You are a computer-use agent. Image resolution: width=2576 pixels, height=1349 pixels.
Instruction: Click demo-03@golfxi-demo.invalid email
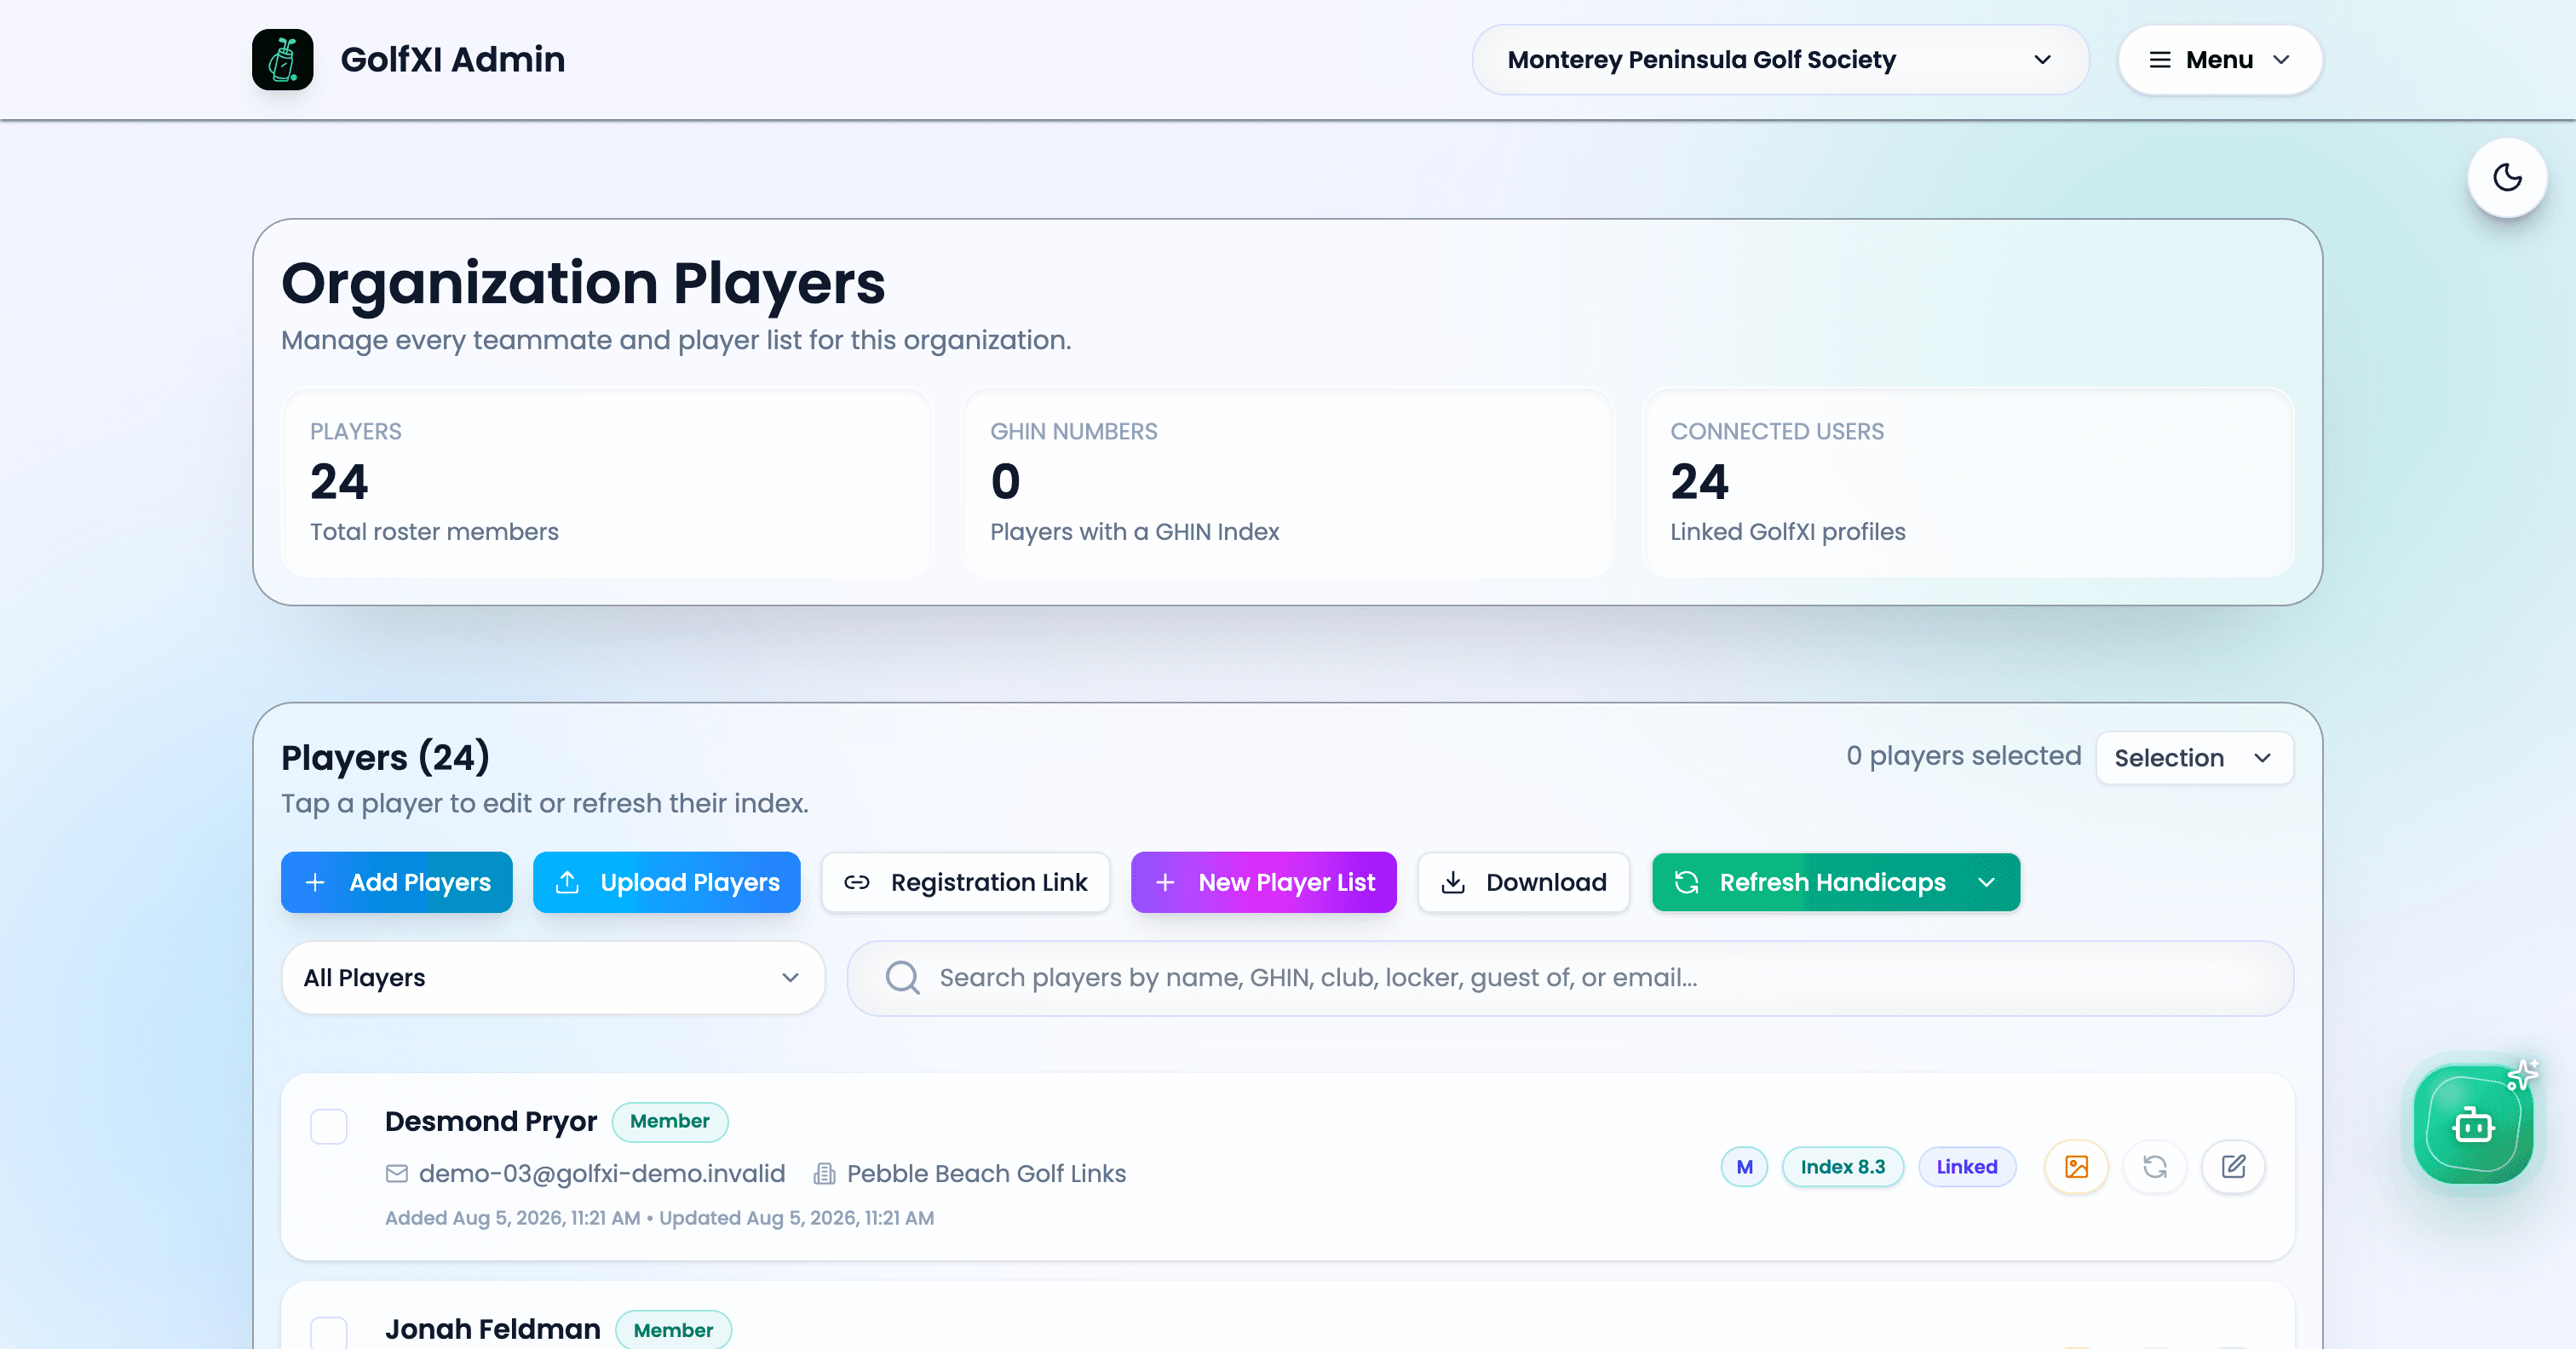601,1173
